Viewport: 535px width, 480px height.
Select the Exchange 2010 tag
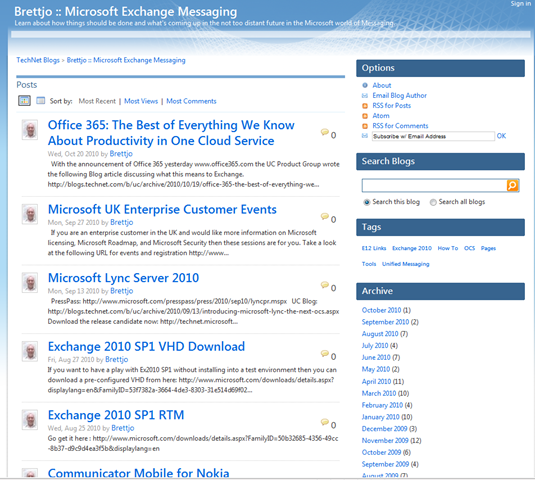[412, 248]
